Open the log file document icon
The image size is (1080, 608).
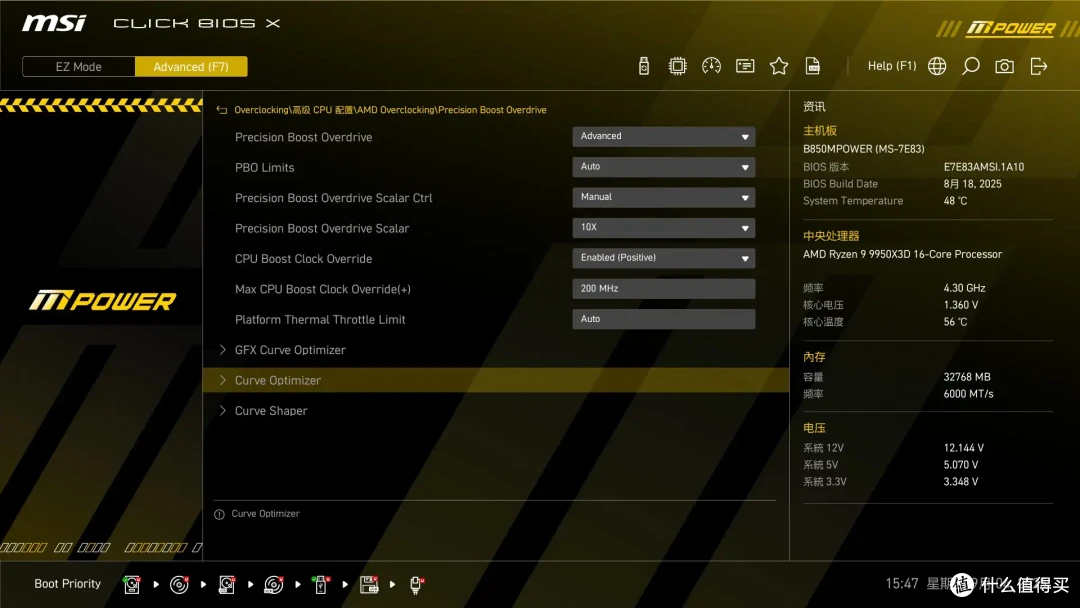point(813,66)
